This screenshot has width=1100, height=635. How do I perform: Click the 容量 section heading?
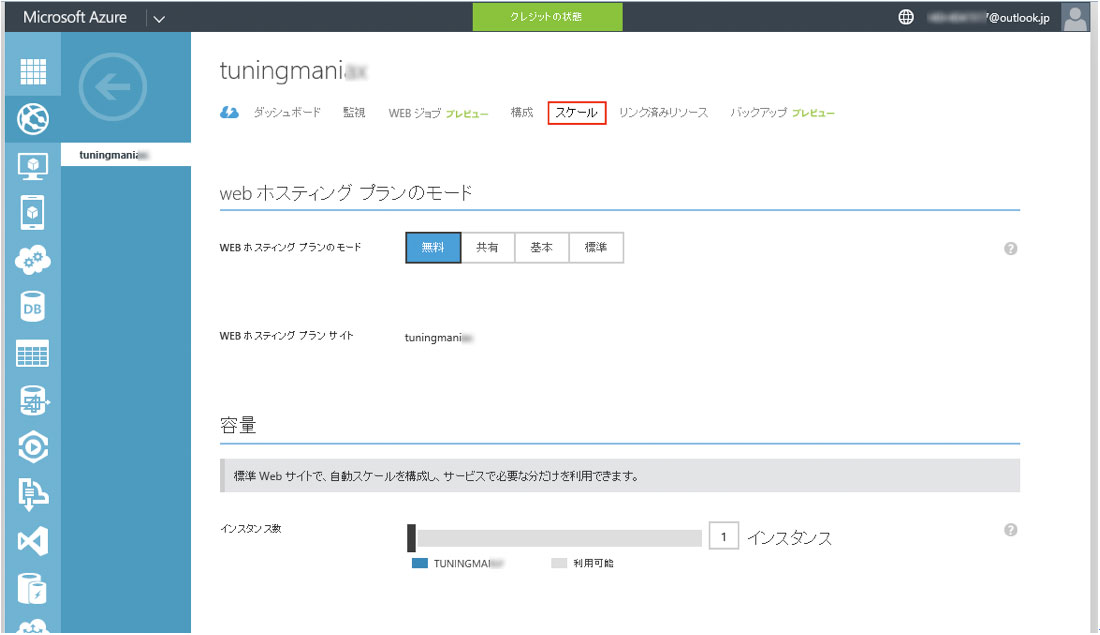pyautogui.click(x=238, y=425)
